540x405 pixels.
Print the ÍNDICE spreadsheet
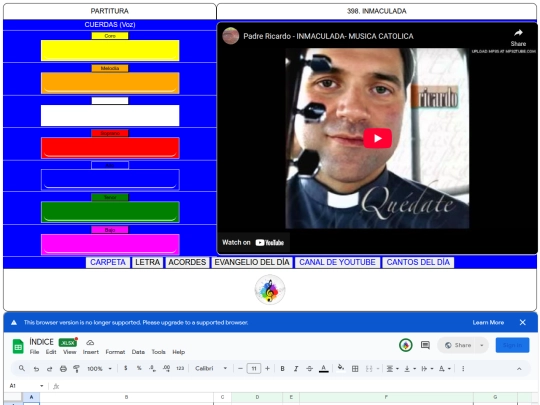(x=63, y=368)
